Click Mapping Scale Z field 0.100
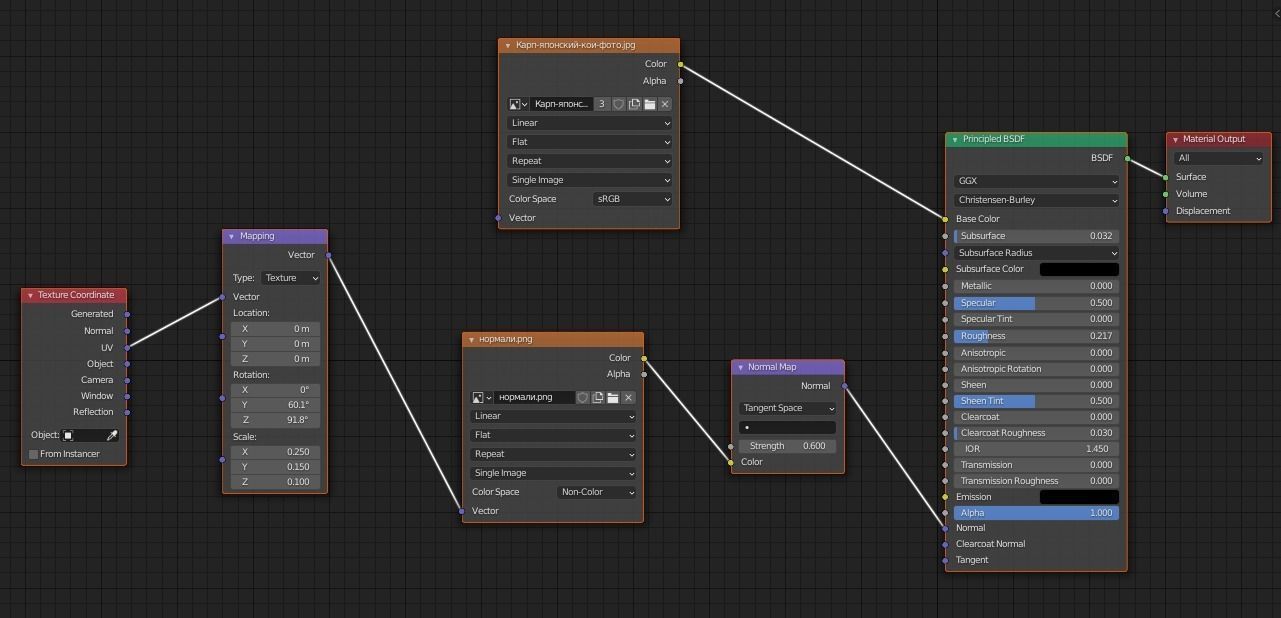The height and width of the screenshot is (618, 1281). (276, 482)
